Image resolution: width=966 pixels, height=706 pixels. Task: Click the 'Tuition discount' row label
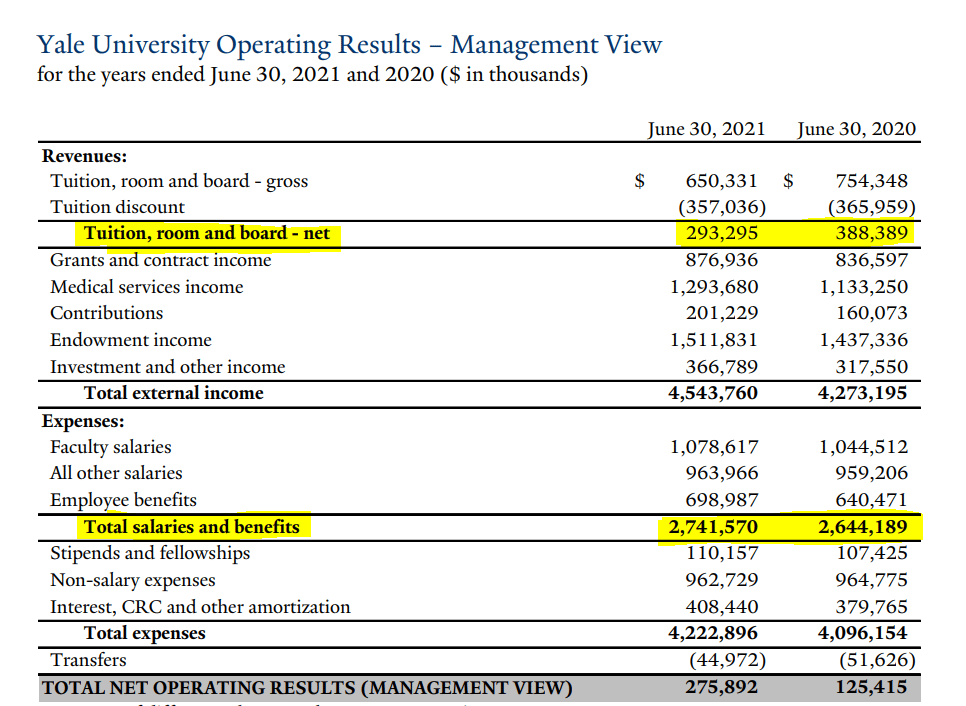pyautogui.click(x=117, y=207)
